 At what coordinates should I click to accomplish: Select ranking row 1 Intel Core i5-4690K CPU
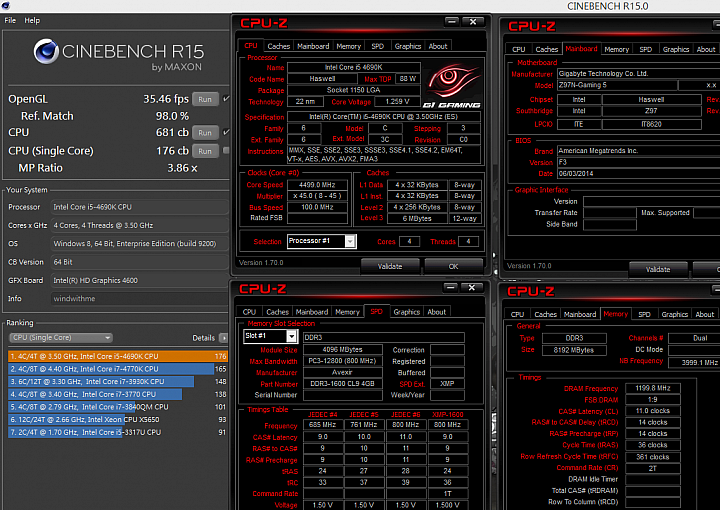(118, 356)
